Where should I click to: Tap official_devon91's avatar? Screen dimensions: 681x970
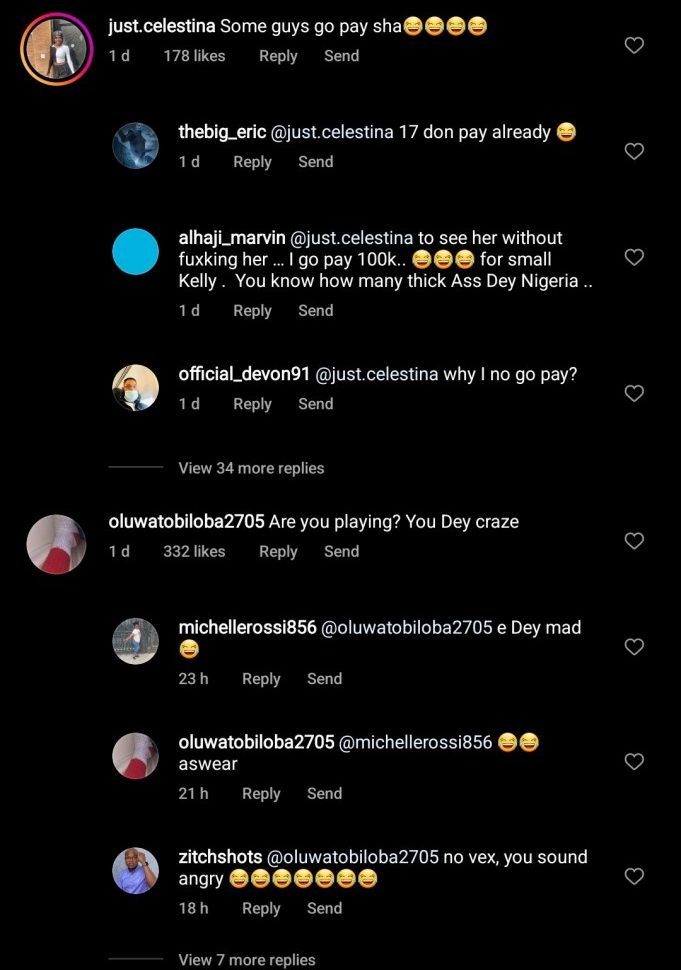(135, 388)
